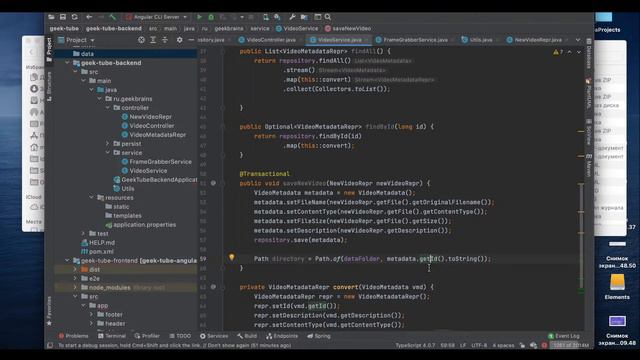Click the warnings indicator in editor corner
Image resolution: width=640 pixels, height=360 pixels.
[558, 52]
